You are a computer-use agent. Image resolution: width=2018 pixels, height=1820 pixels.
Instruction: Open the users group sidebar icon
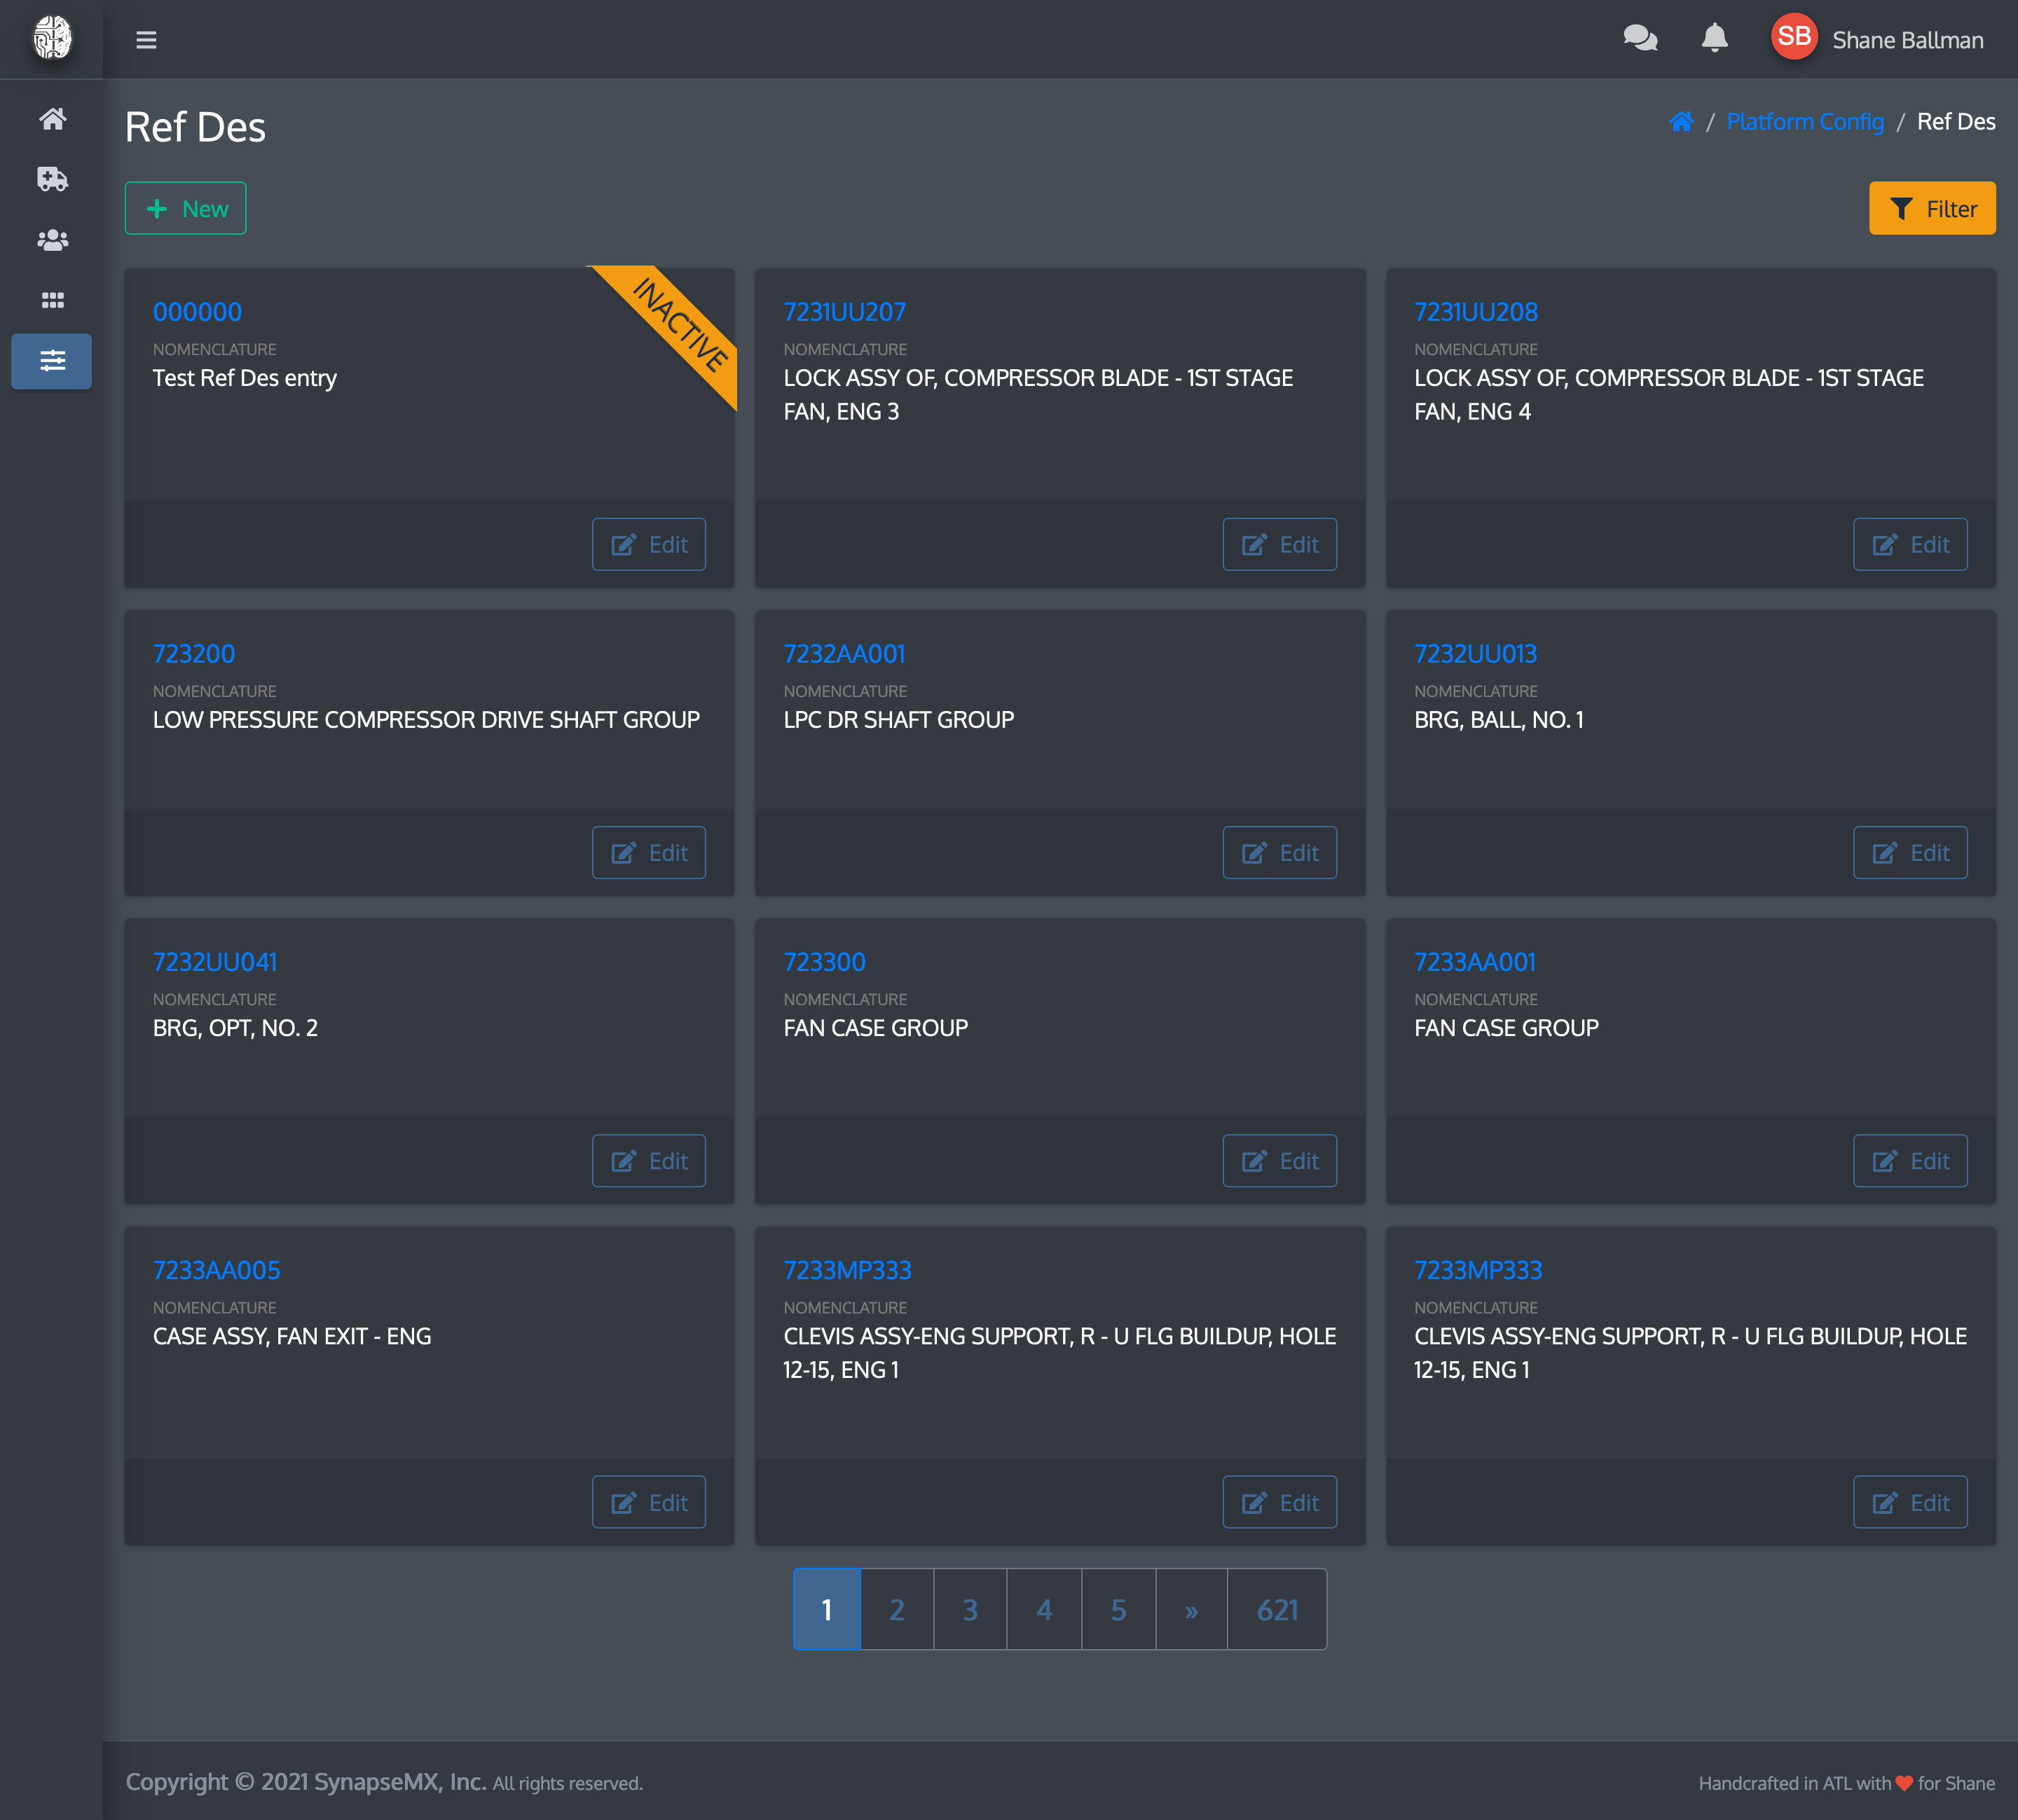point(52,240)
